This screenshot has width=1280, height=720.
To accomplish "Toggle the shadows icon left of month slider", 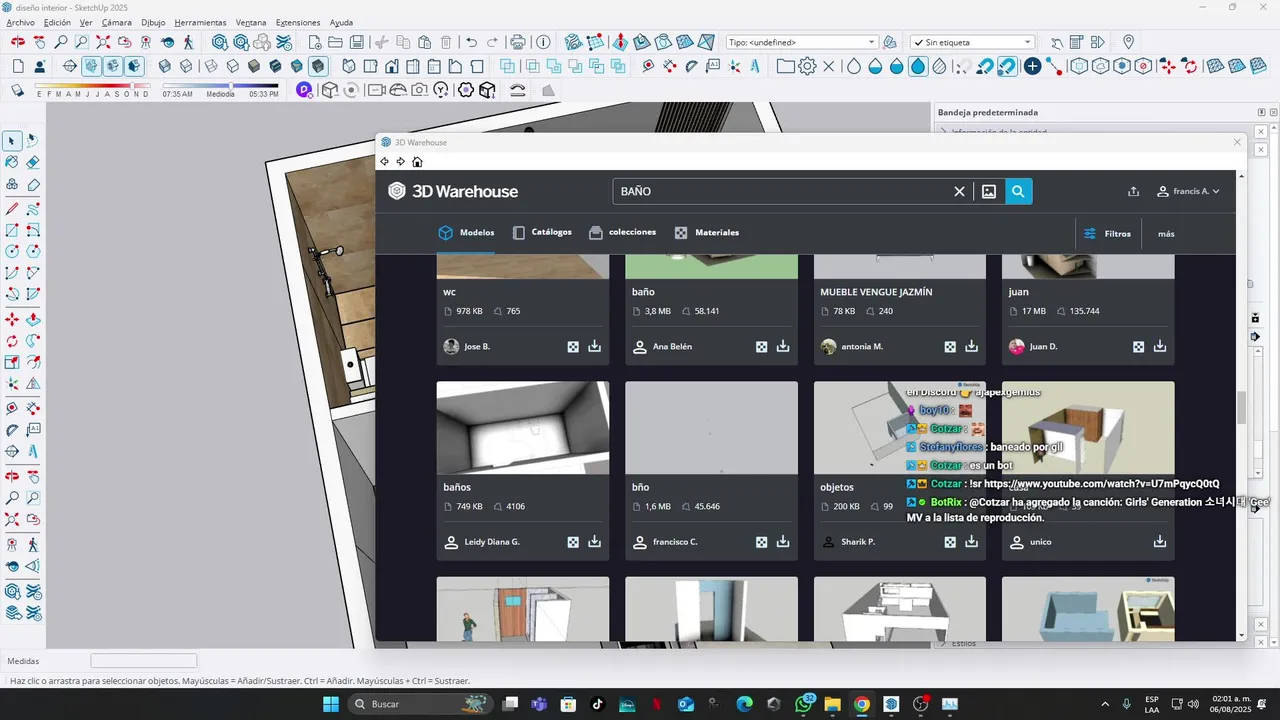I will click(x=18, y=90).
